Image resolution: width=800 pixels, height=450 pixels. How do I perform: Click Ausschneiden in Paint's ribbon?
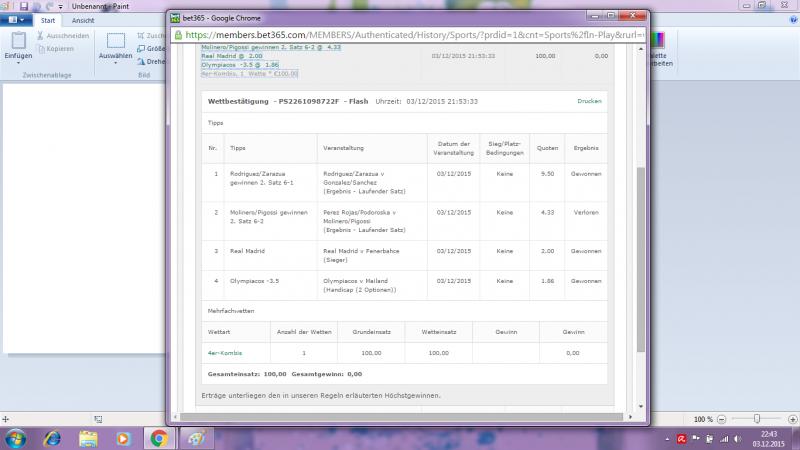pyautogui.click(x=63, y=36)
